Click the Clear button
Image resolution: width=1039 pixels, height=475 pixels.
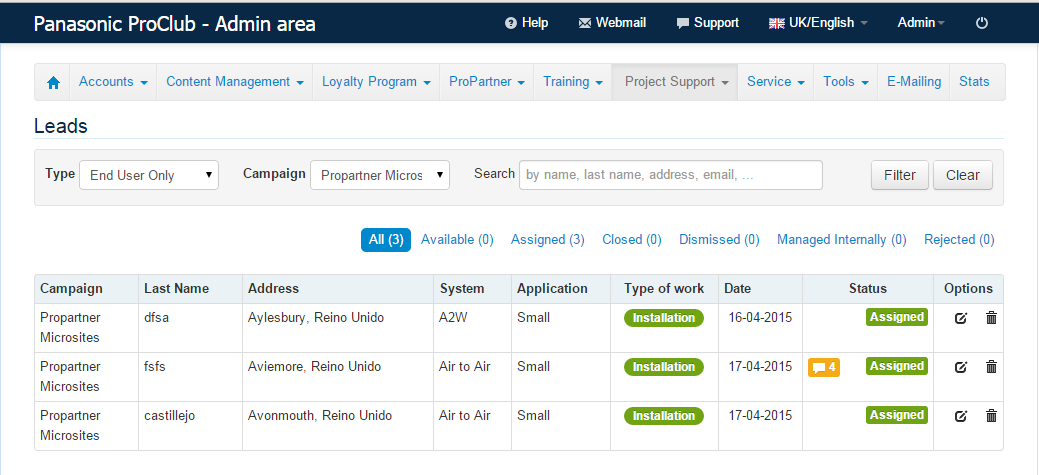963,175
